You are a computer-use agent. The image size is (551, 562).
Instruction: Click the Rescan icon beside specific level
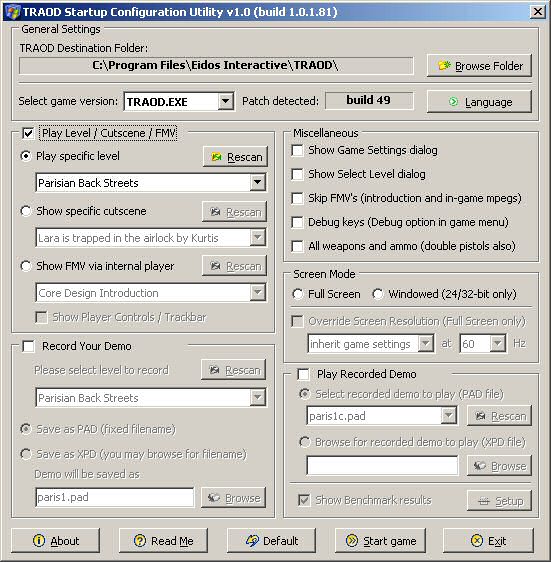click(216, 157)
